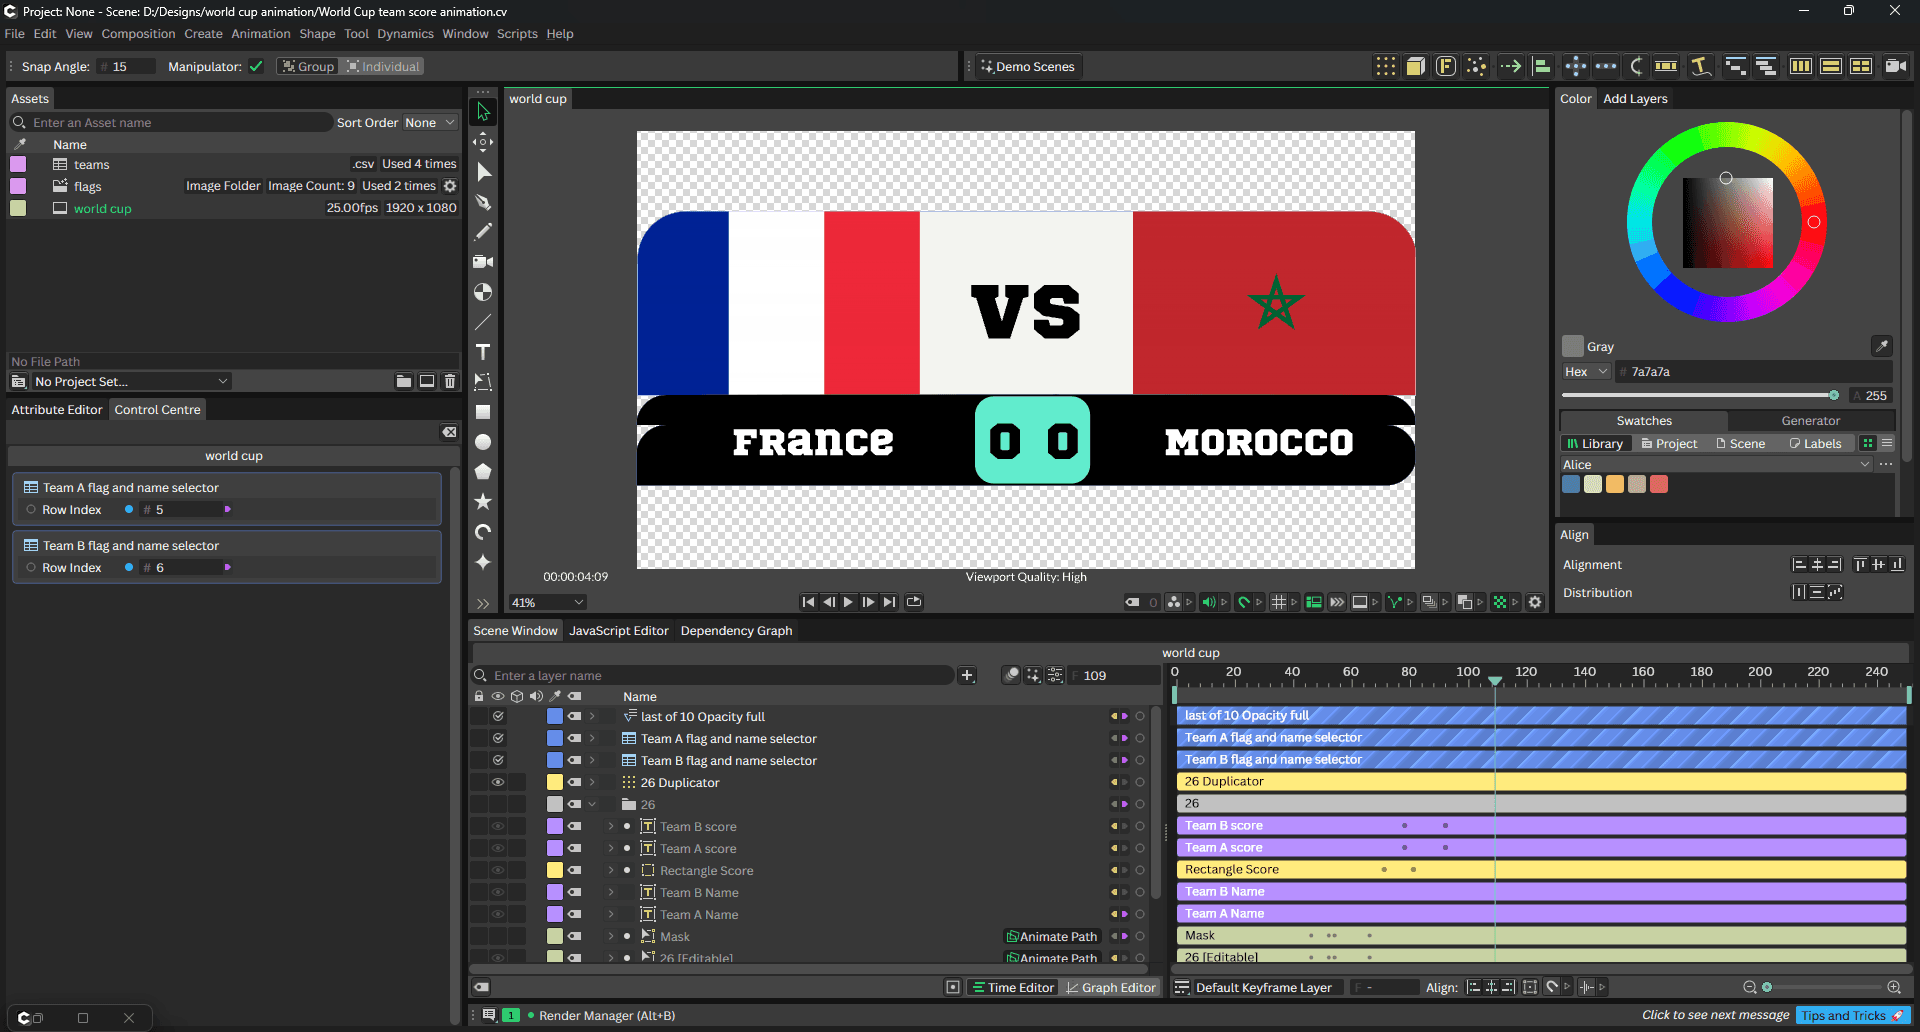Image resolution: width=1920 pixels, height=1032 pixels.
Task: Toggle solo circle for Team A score layer
Action: coord(1139,848)
